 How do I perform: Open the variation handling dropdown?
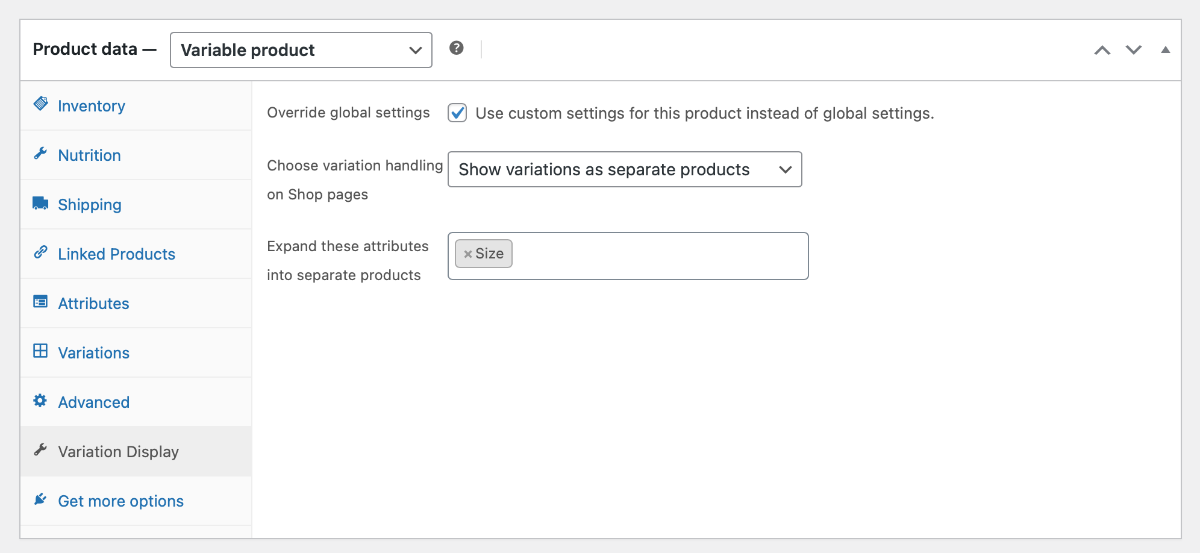[x=625, y=169]
